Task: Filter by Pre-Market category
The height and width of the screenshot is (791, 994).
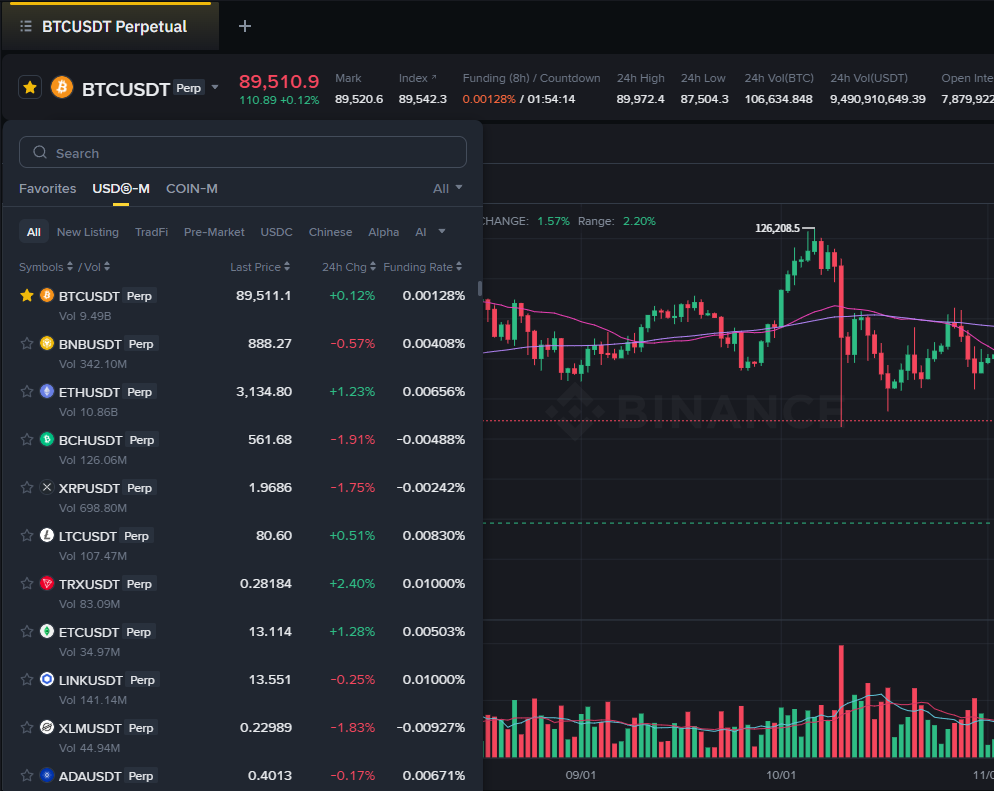Action: pyautogui.click(x=214, y=232)
